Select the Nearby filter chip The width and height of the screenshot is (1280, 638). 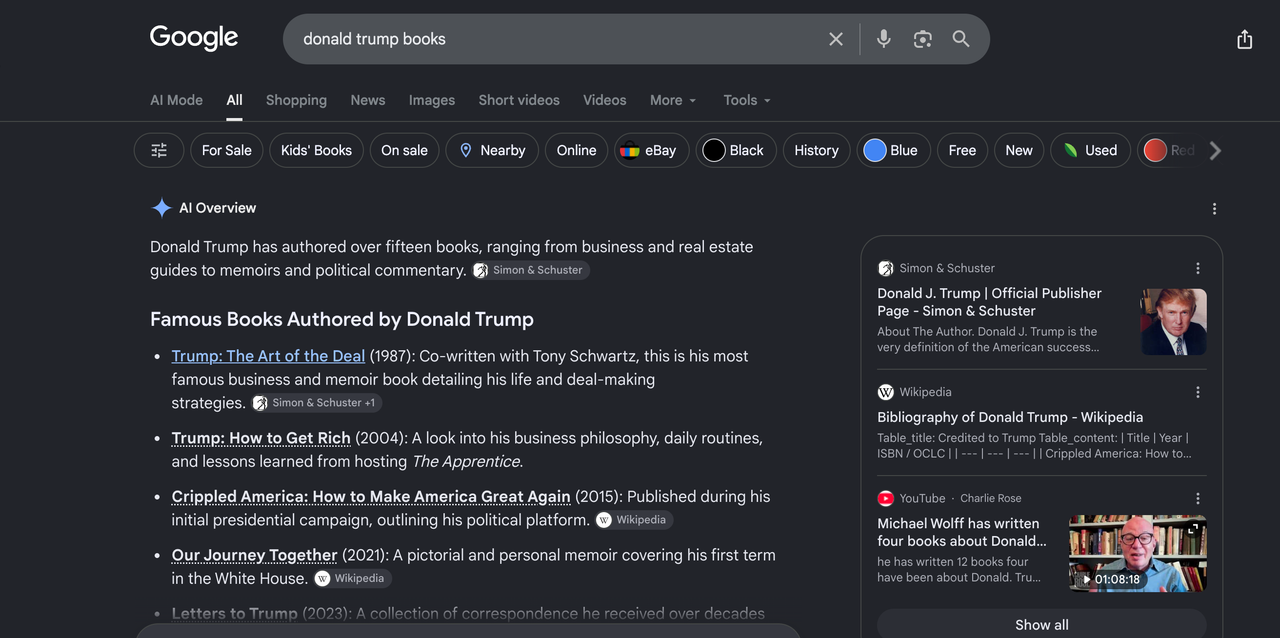click(x=492, y=150)
